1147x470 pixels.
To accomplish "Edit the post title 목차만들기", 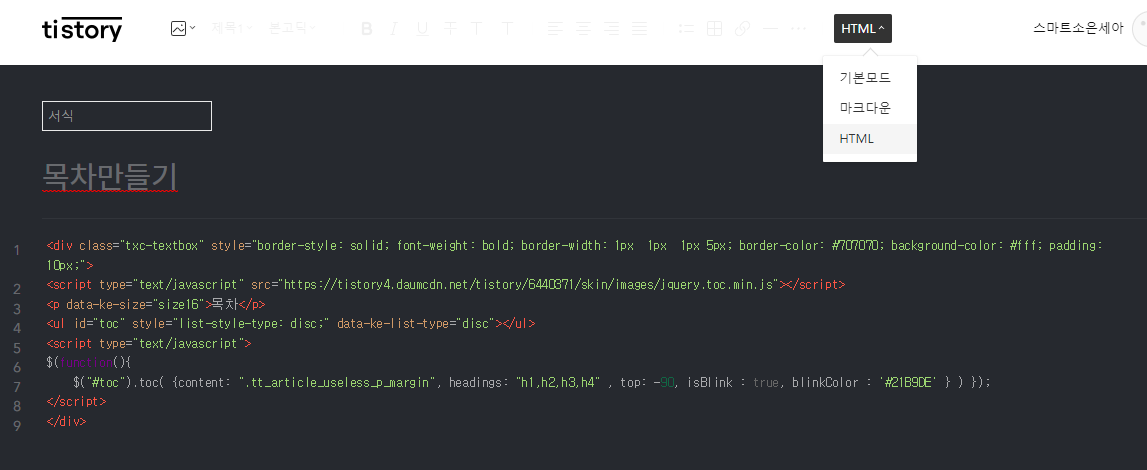I will [x=110, y=176].
